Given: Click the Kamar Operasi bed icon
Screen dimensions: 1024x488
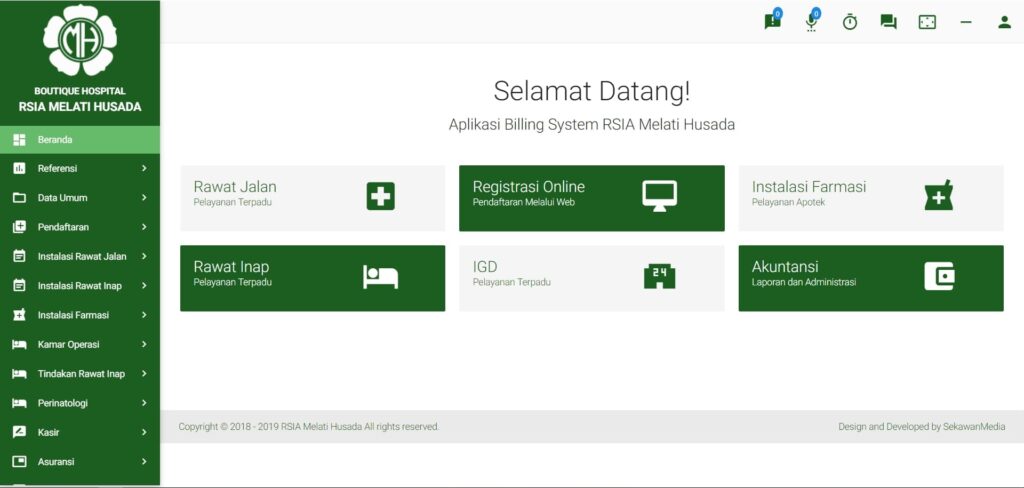Looking at the screenshot, I should point(20,344).
